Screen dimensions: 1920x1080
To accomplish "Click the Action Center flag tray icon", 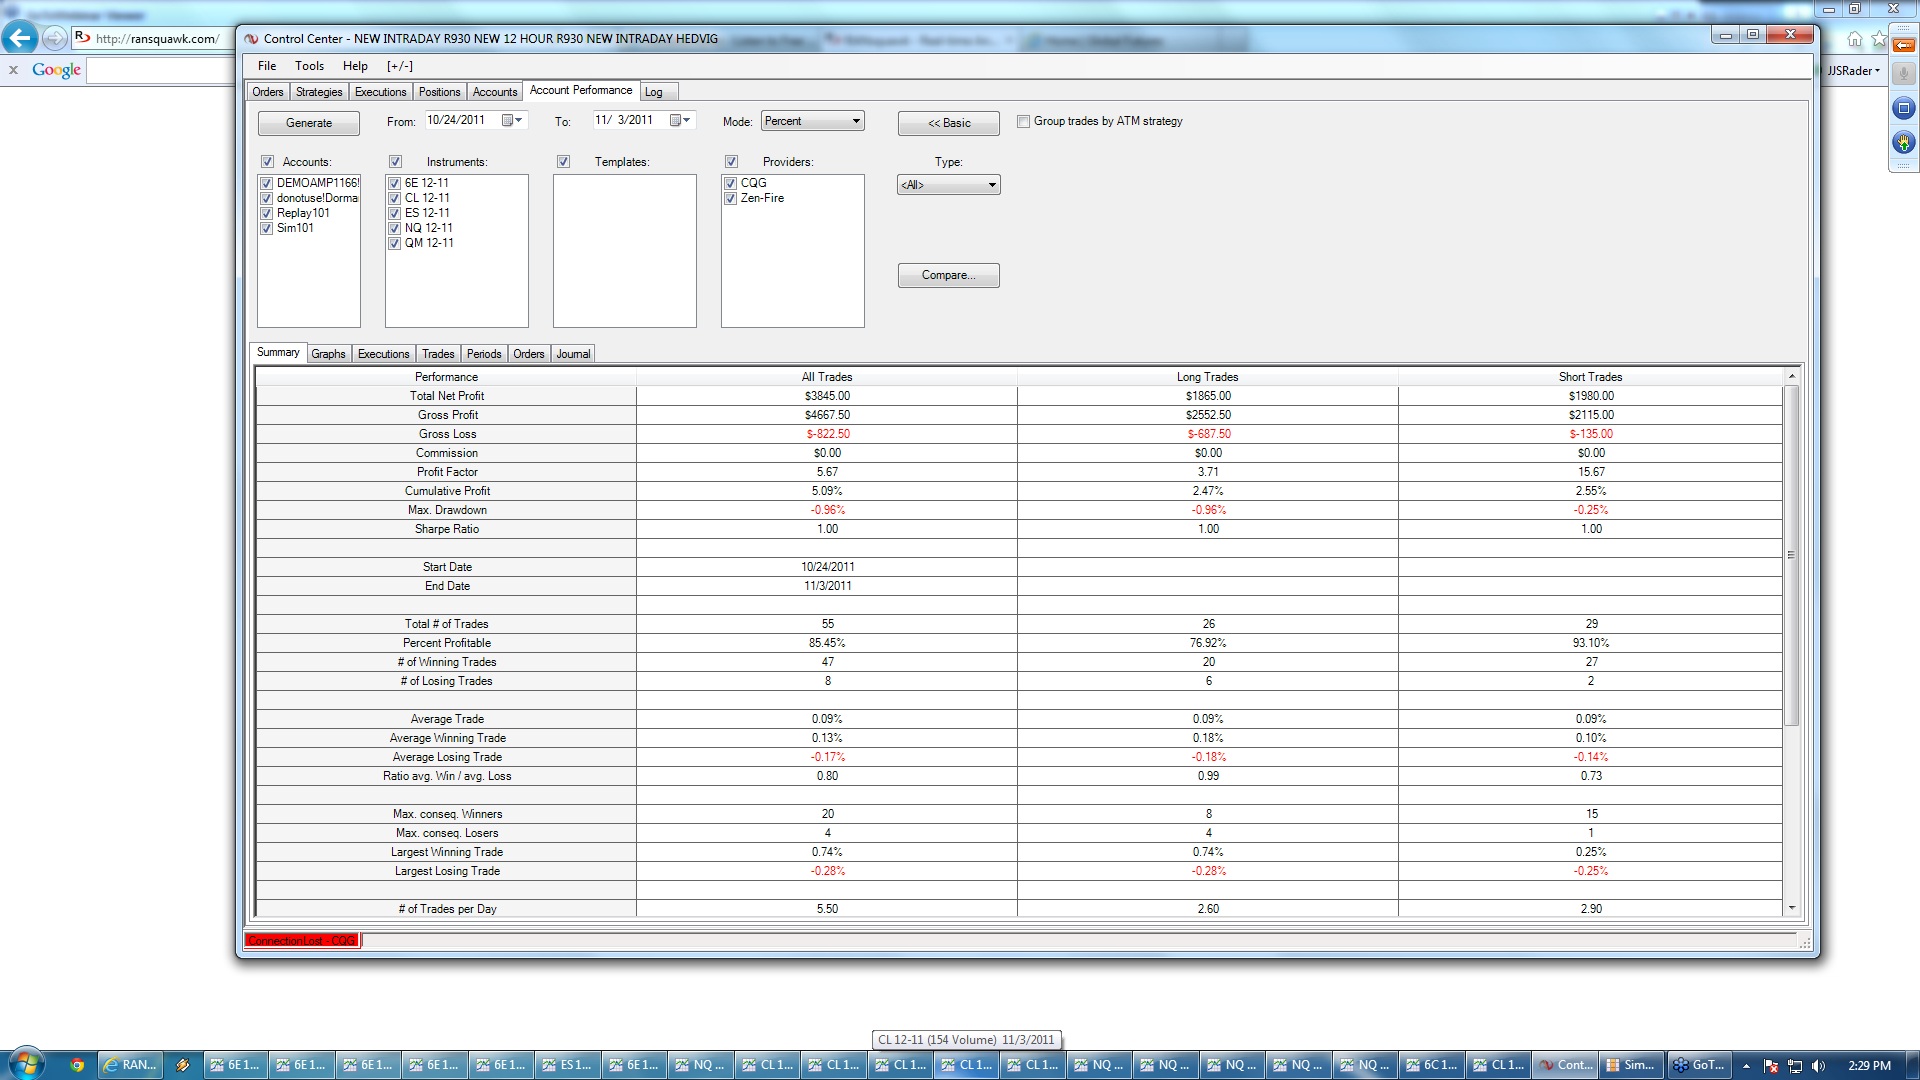I will (1771, 1066).
